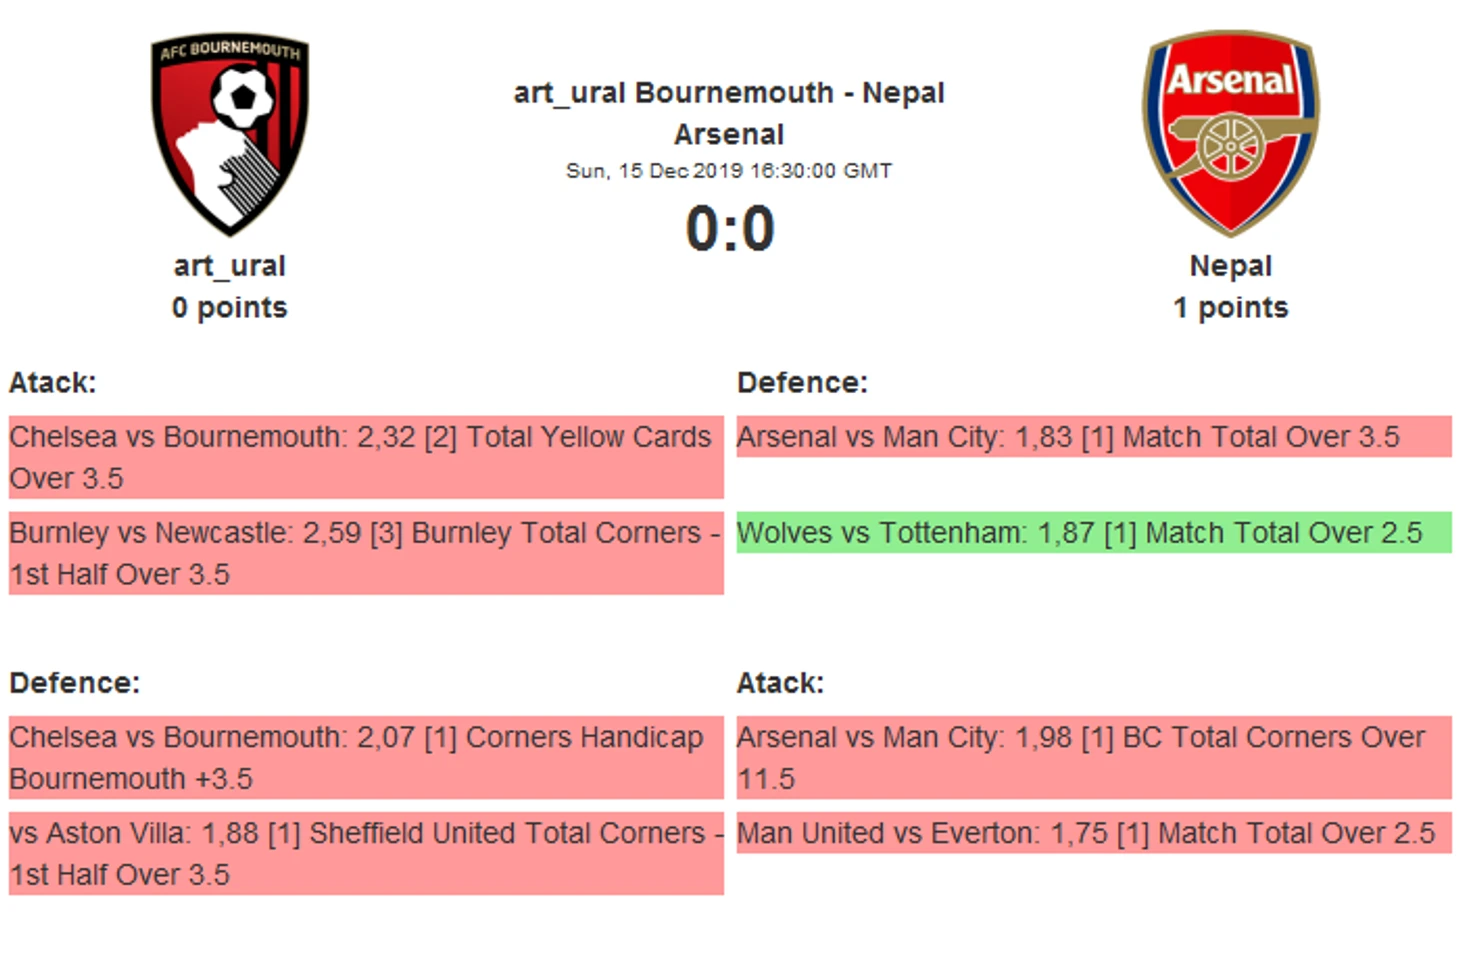Open the match title art_ural Bournemouth - Nepal Arsenal

click(x=728, y=113)
